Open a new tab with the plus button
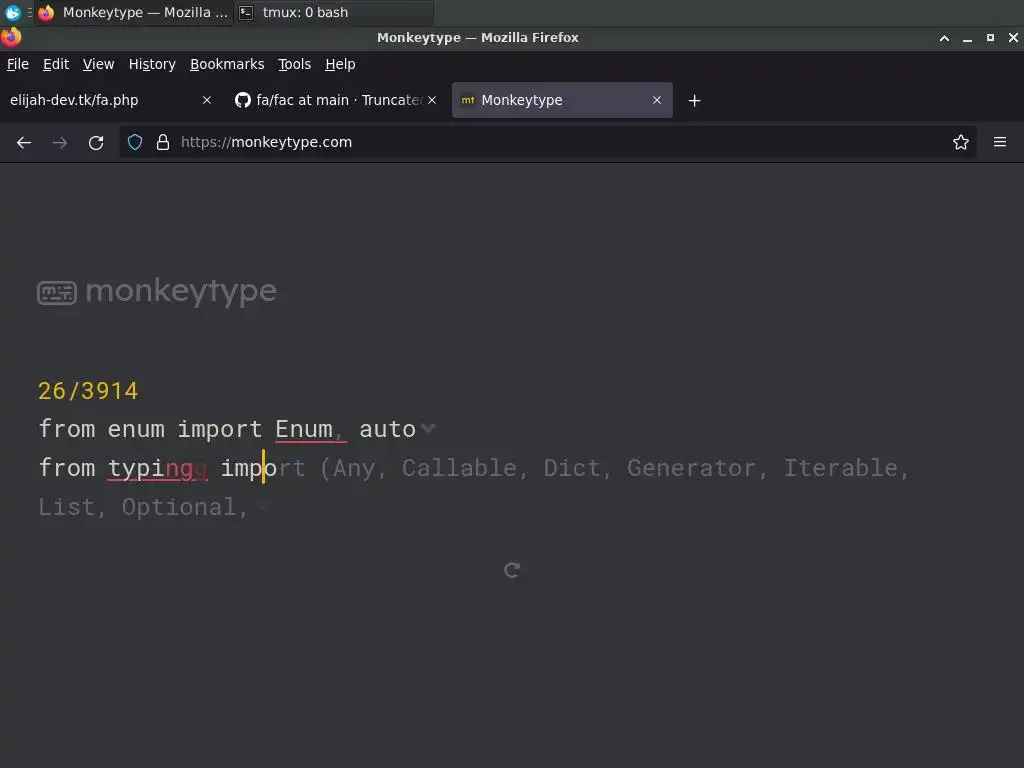Image resolution: width=1024 pixels, height=768 pixels. click(694, 101)
